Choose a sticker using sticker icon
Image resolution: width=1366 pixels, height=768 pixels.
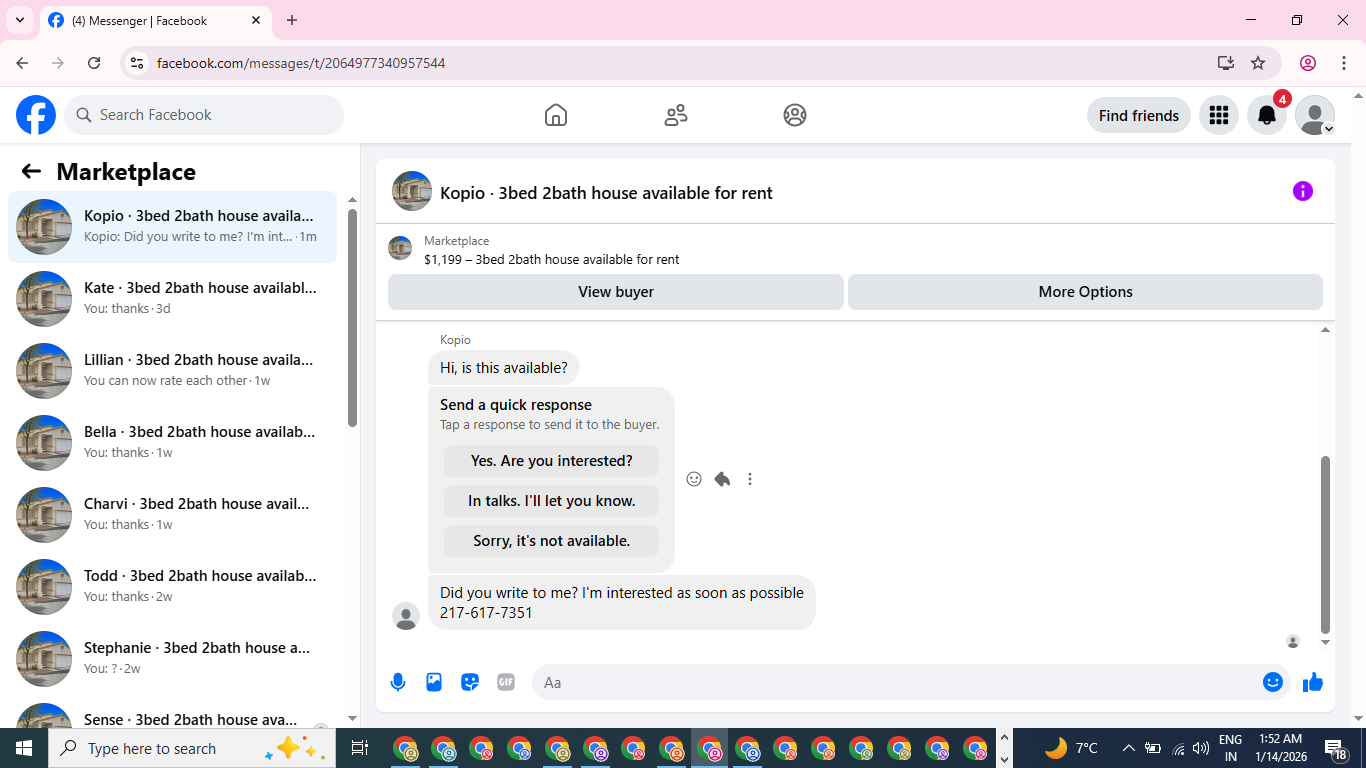470,682
